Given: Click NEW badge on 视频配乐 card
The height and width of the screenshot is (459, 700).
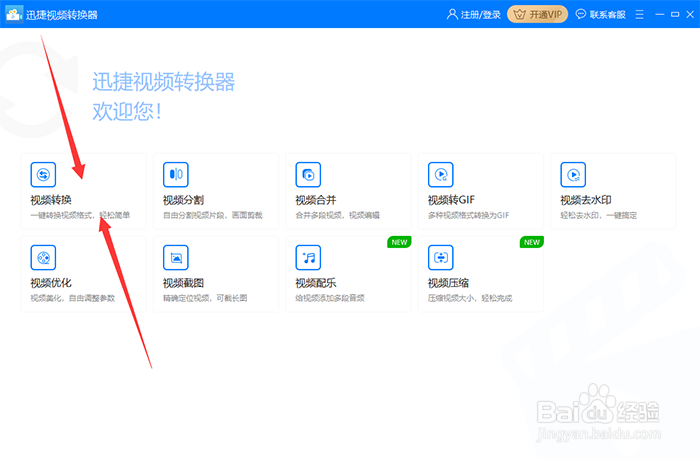Looking at the screenshot, I should [x=399, y=242].
